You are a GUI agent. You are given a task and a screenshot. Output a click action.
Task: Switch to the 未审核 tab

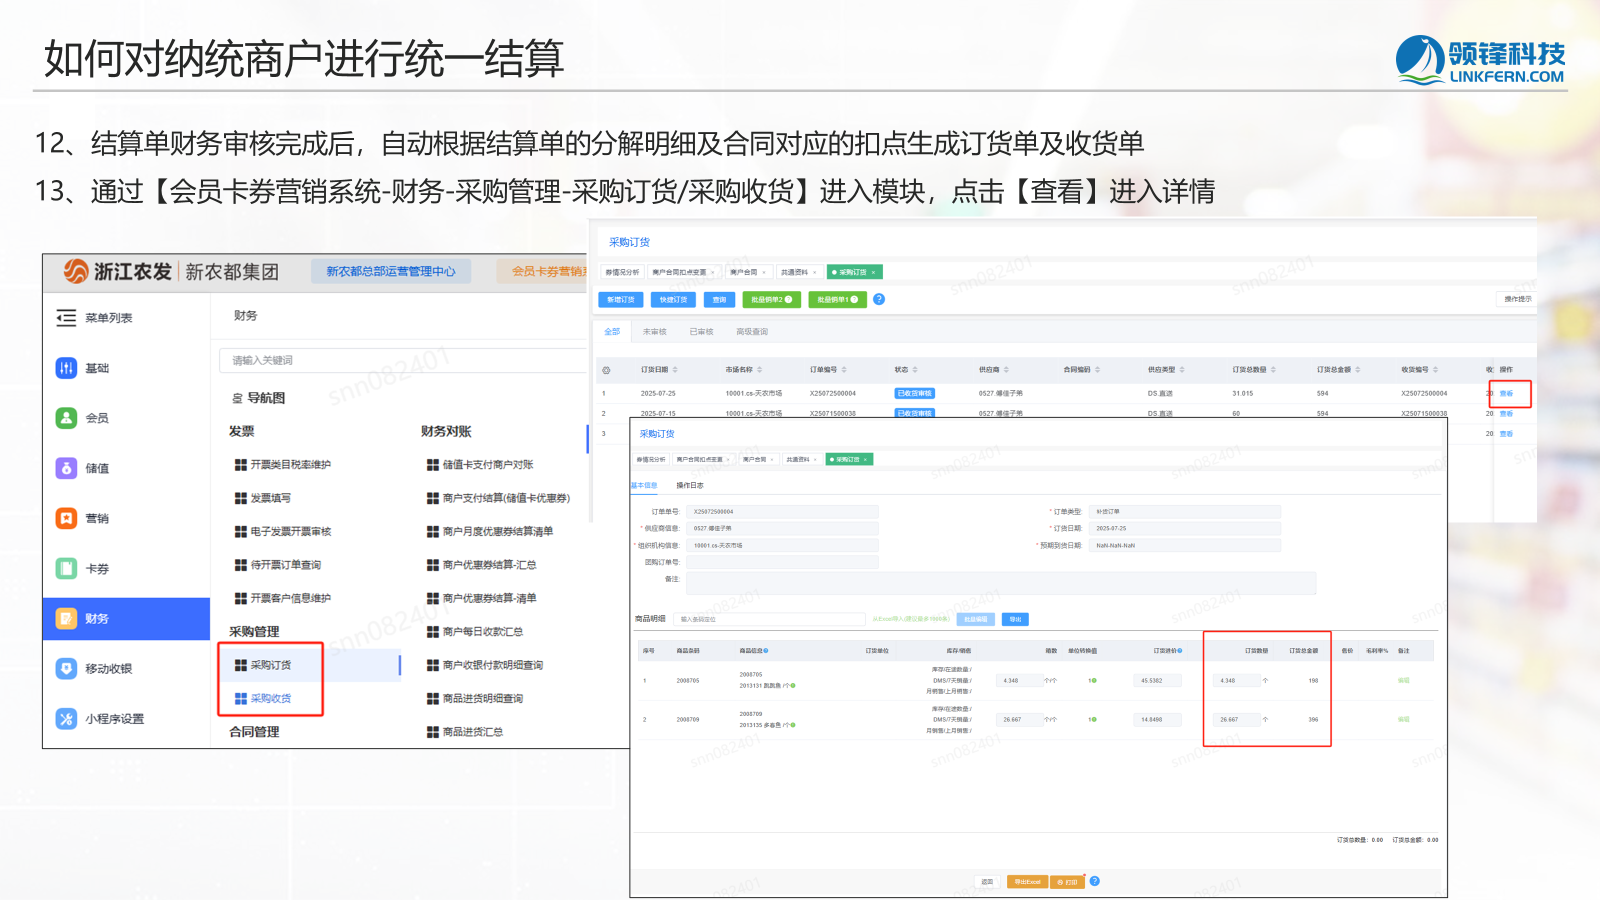[x=654, y=332]
